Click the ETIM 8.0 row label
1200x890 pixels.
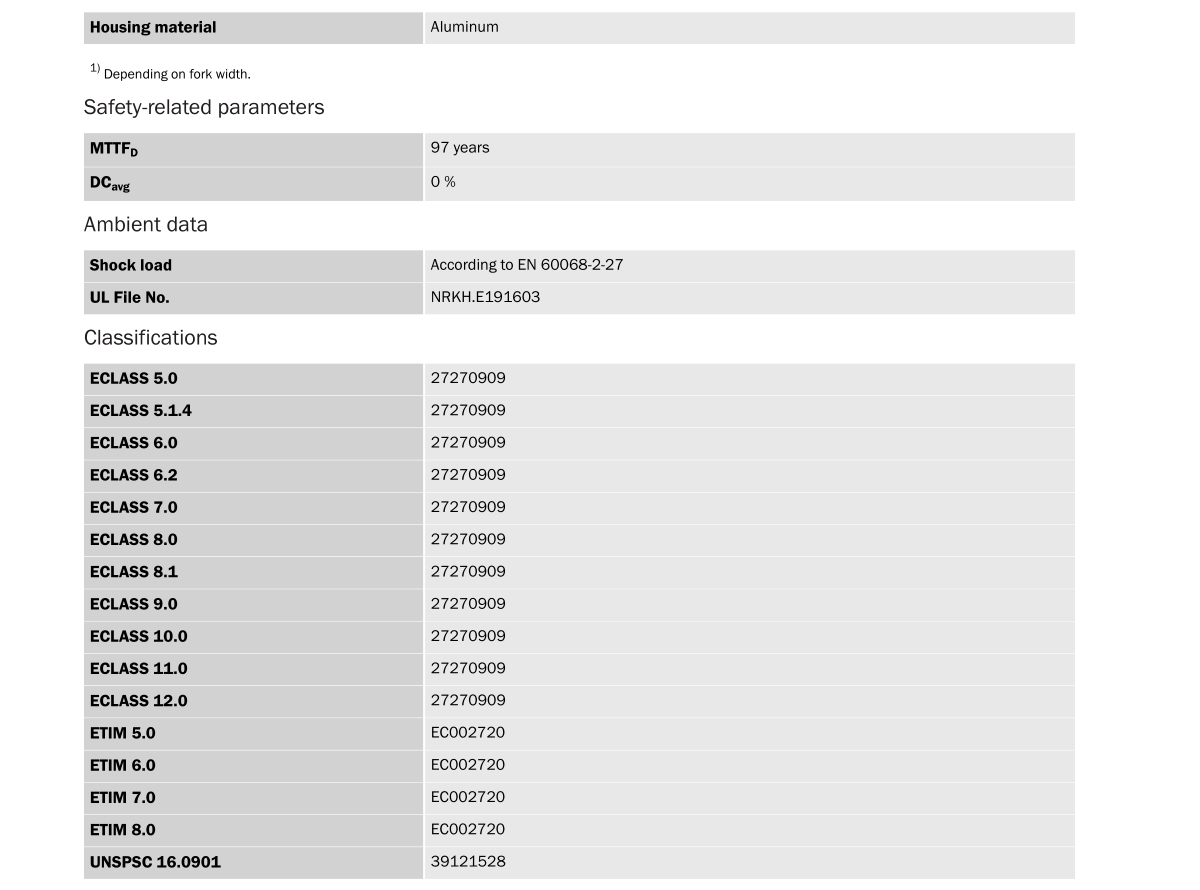click(122, 830)
